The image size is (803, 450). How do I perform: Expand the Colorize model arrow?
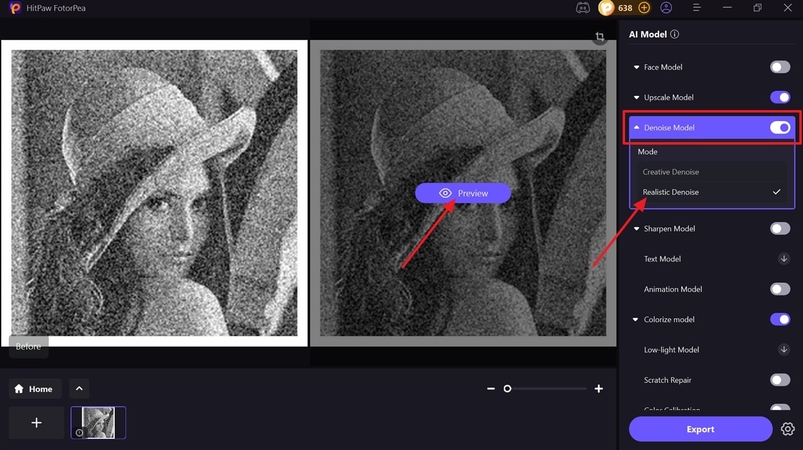(x=636, y=319)
